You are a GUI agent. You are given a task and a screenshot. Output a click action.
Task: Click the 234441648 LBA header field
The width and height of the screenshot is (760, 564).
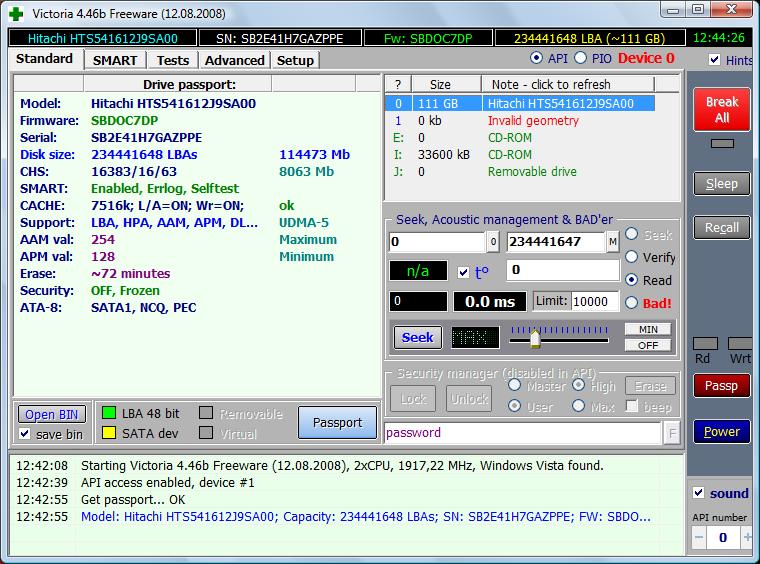[x=589, y=38]
